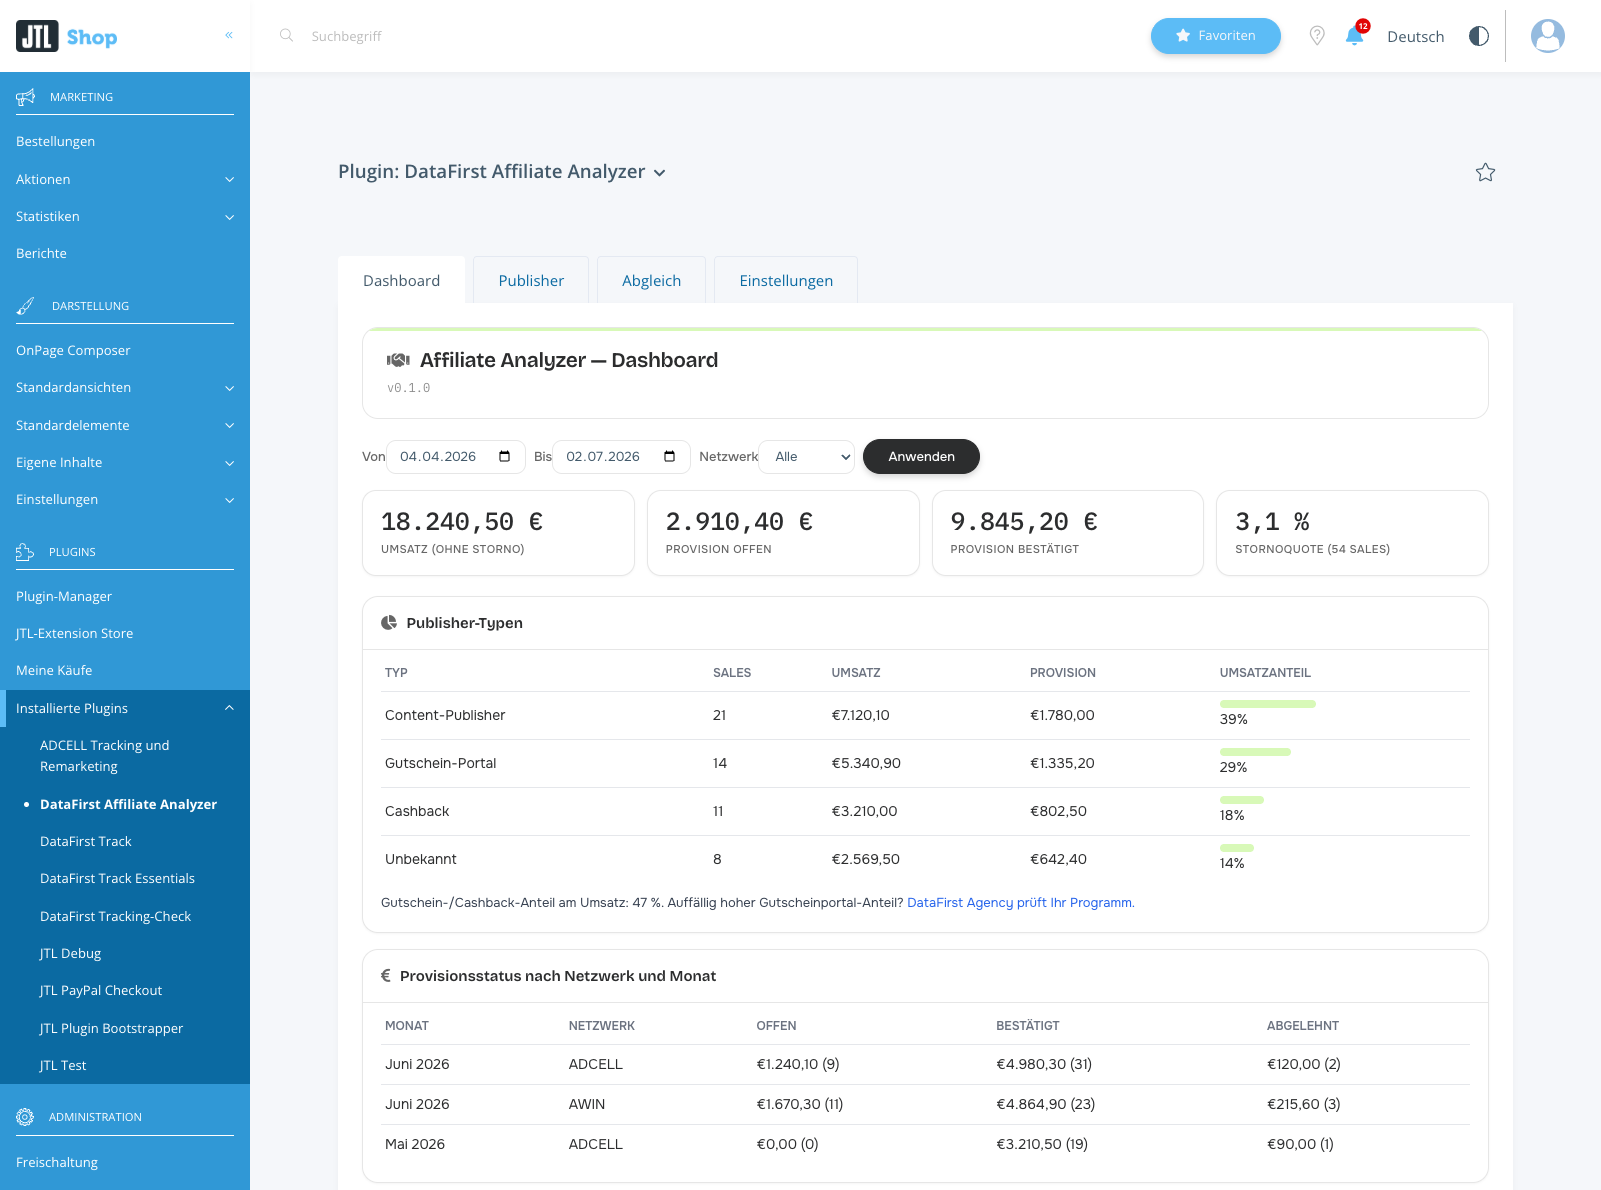Expand the Statistiken menu
Viewport: 1601px width, 1190px height.
tap(125, 217)
